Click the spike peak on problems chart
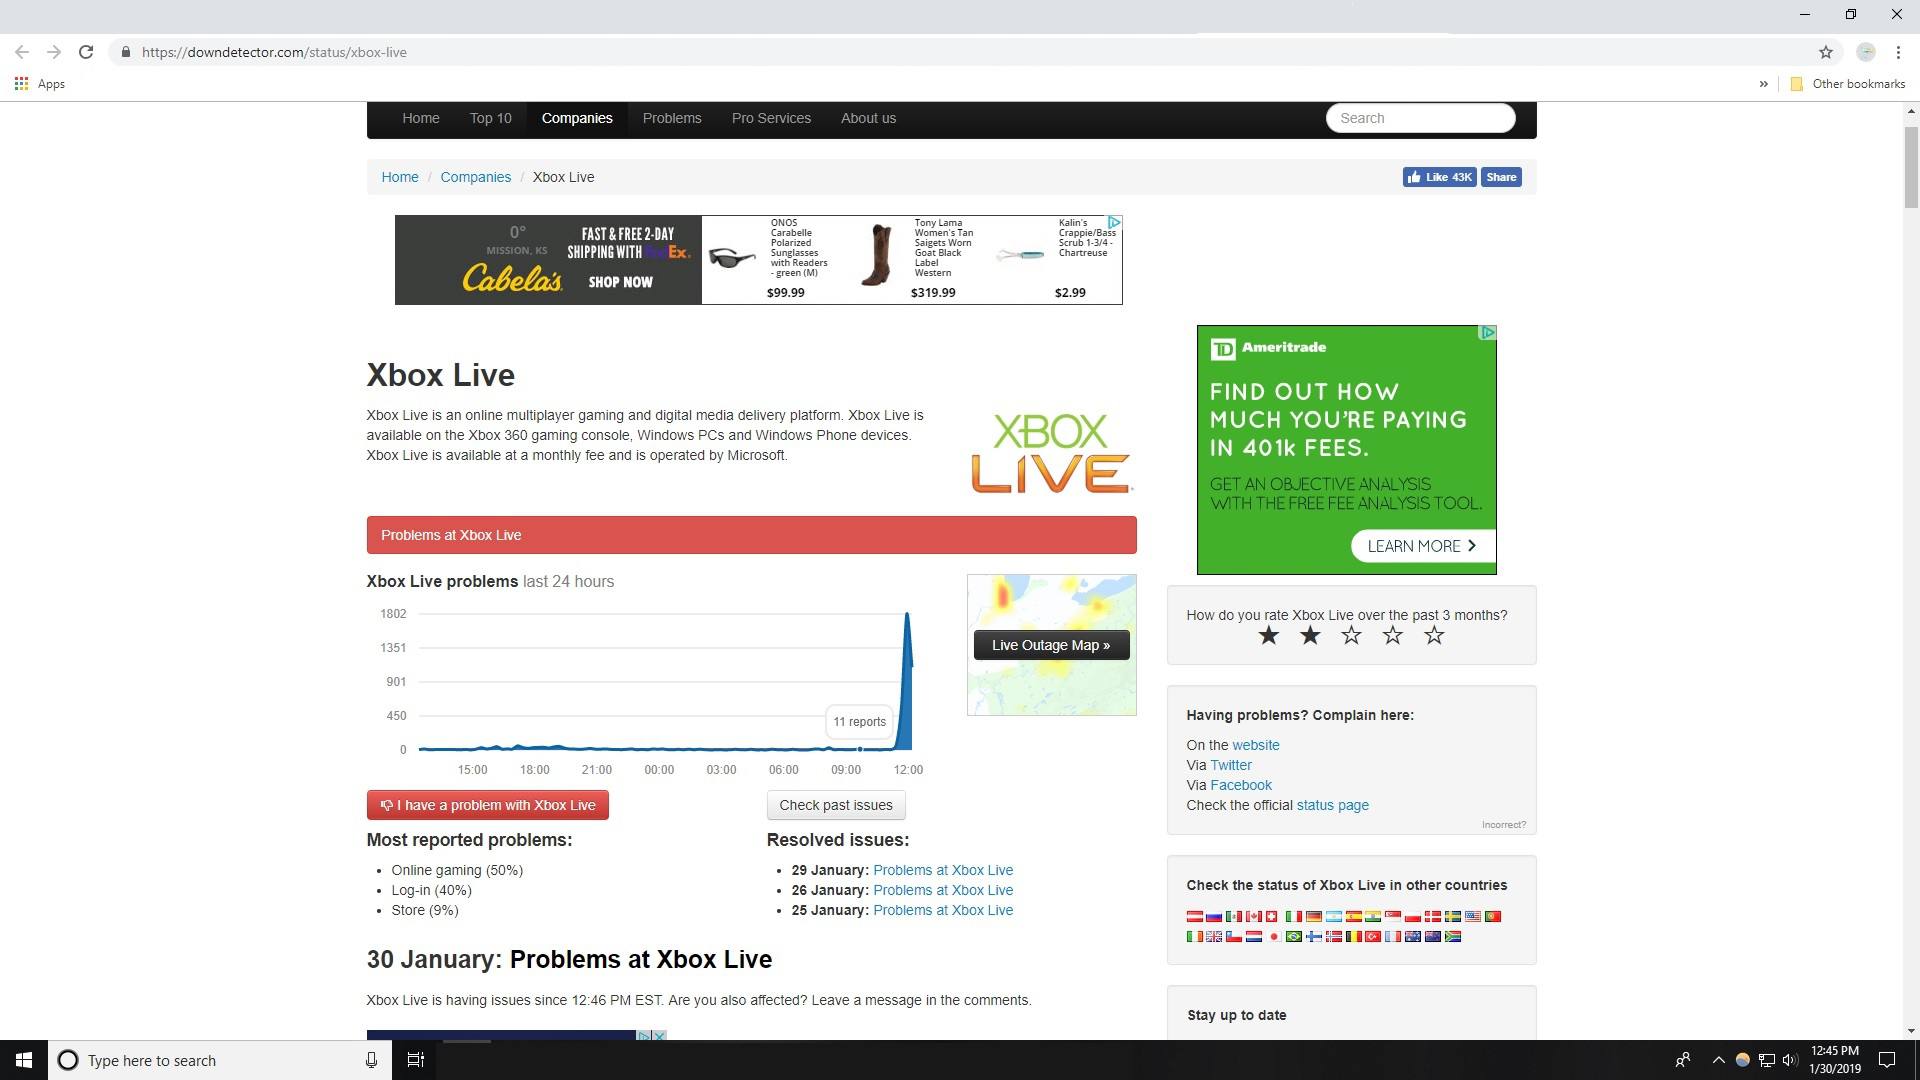The height and width of the screenshot is (1080, 1920). 907,613
